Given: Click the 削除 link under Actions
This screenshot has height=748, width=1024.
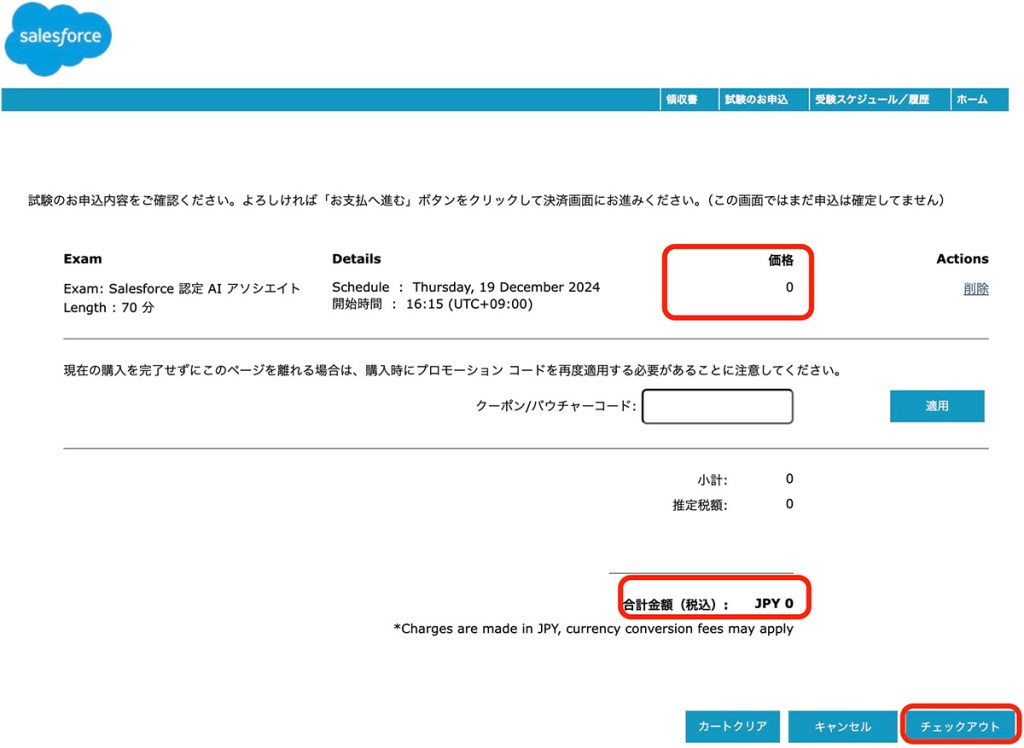Looking at the screenshot, I should point(975,289).
